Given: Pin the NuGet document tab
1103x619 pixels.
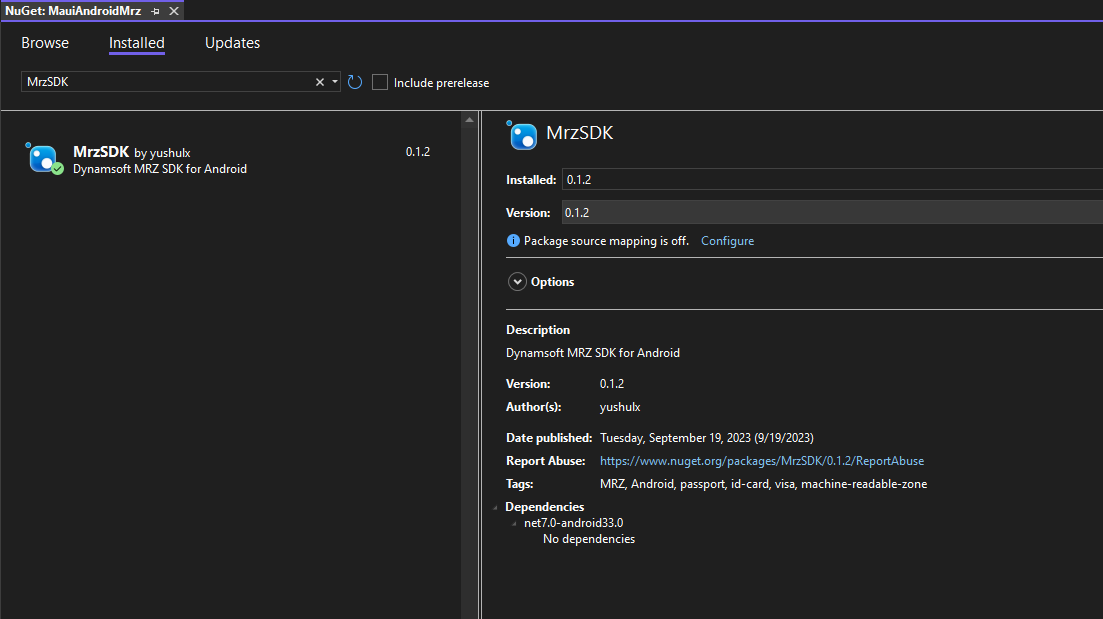Looking at the screenshot, I should (x=155, y=10).
